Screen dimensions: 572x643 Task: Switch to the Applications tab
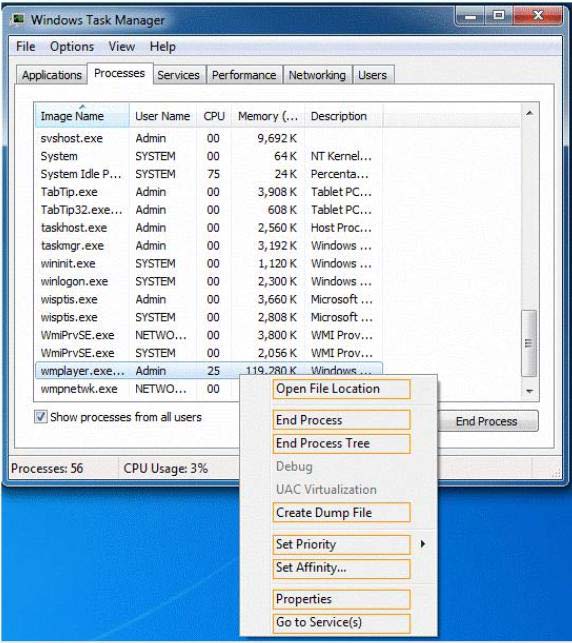click(x=52, y=75)
